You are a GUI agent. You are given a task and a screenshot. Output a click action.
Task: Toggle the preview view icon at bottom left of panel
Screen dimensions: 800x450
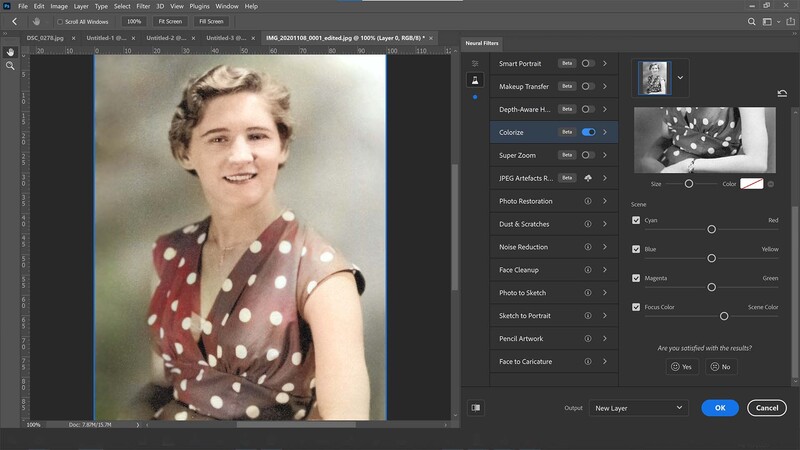[x=476, y=408]
